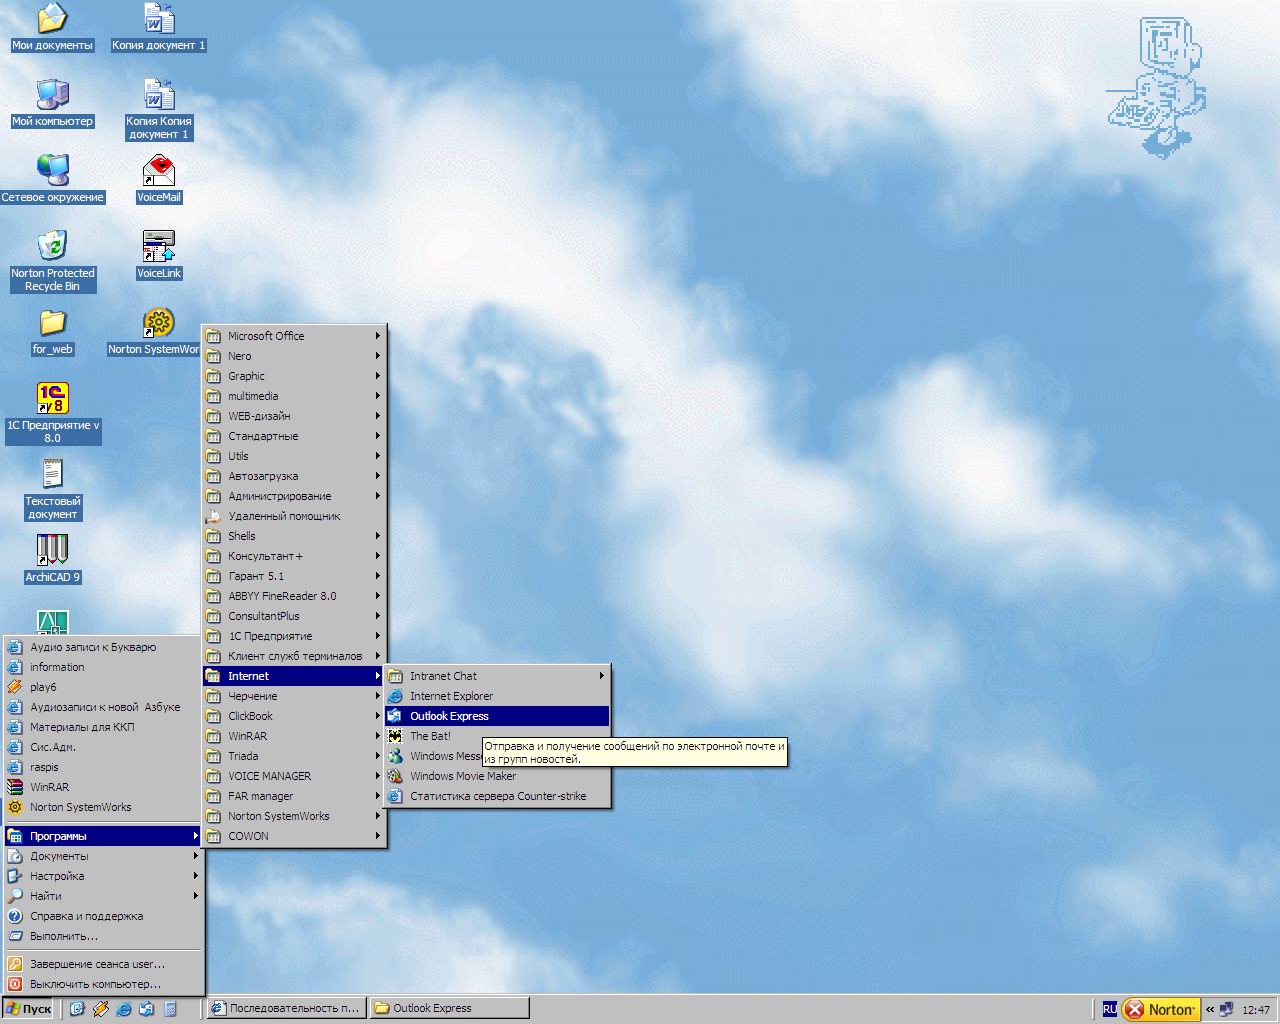Open the Triada program group
Image resolution: width=1280 pixels, height=1024 pixels.
click(x=294, y=756)
